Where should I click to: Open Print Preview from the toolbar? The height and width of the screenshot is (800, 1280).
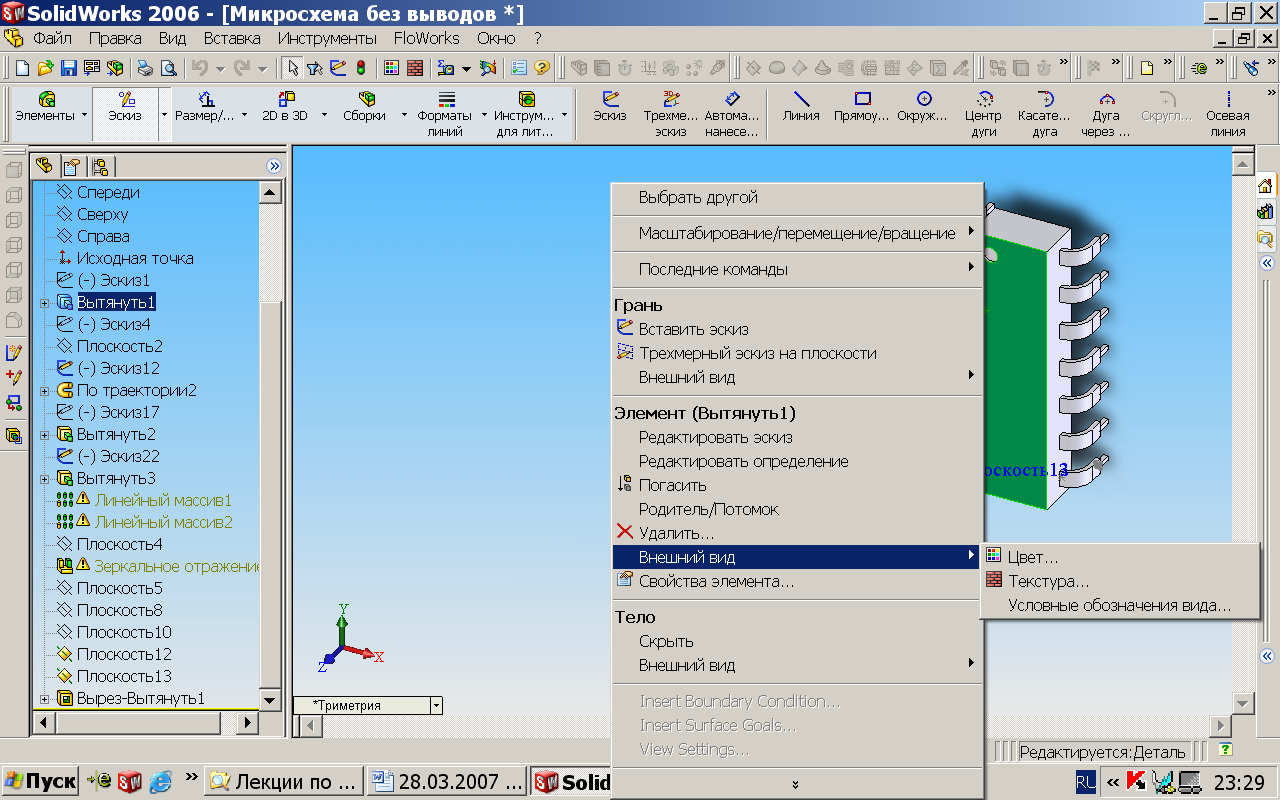click(168, 68)
